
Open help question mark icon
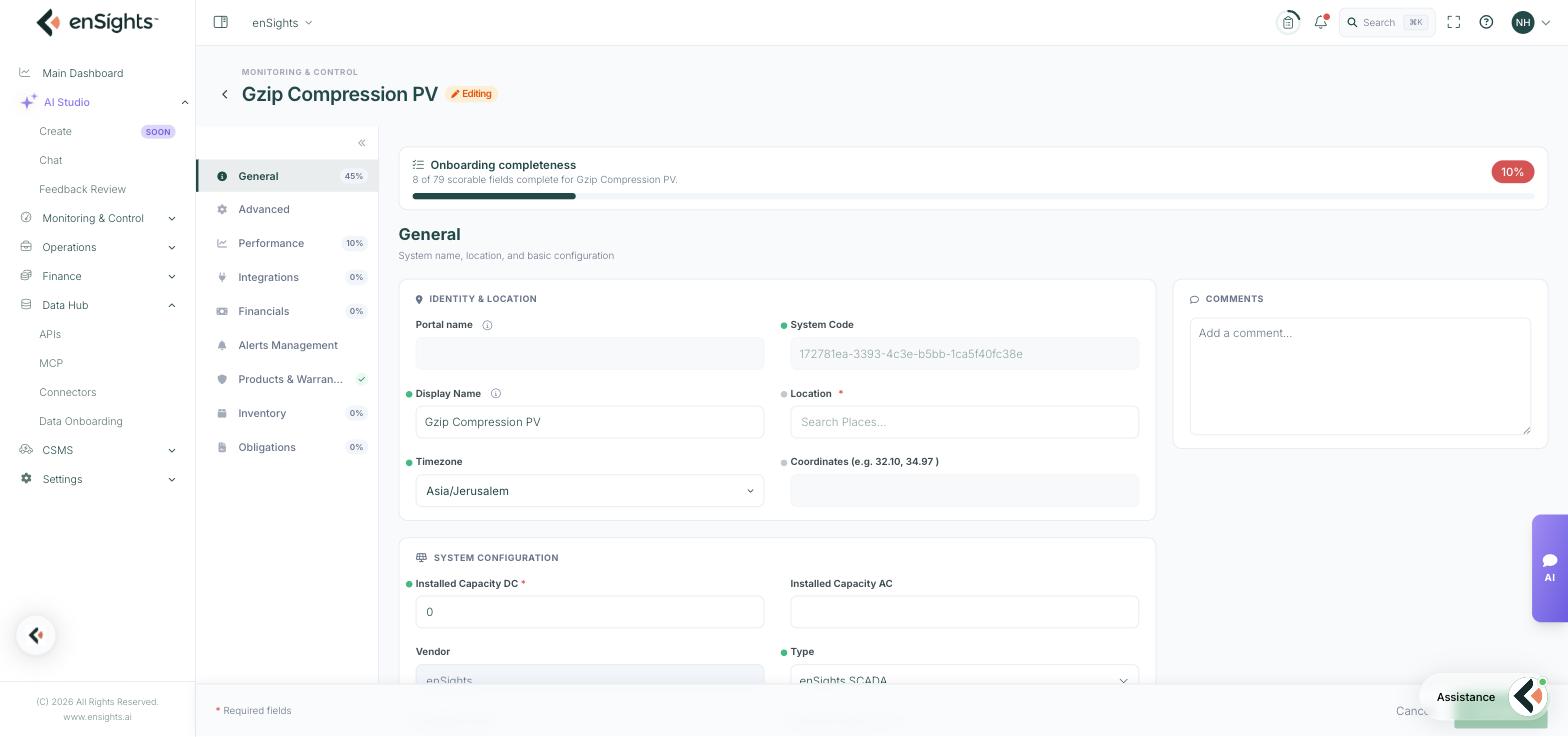pos(1486,22)
